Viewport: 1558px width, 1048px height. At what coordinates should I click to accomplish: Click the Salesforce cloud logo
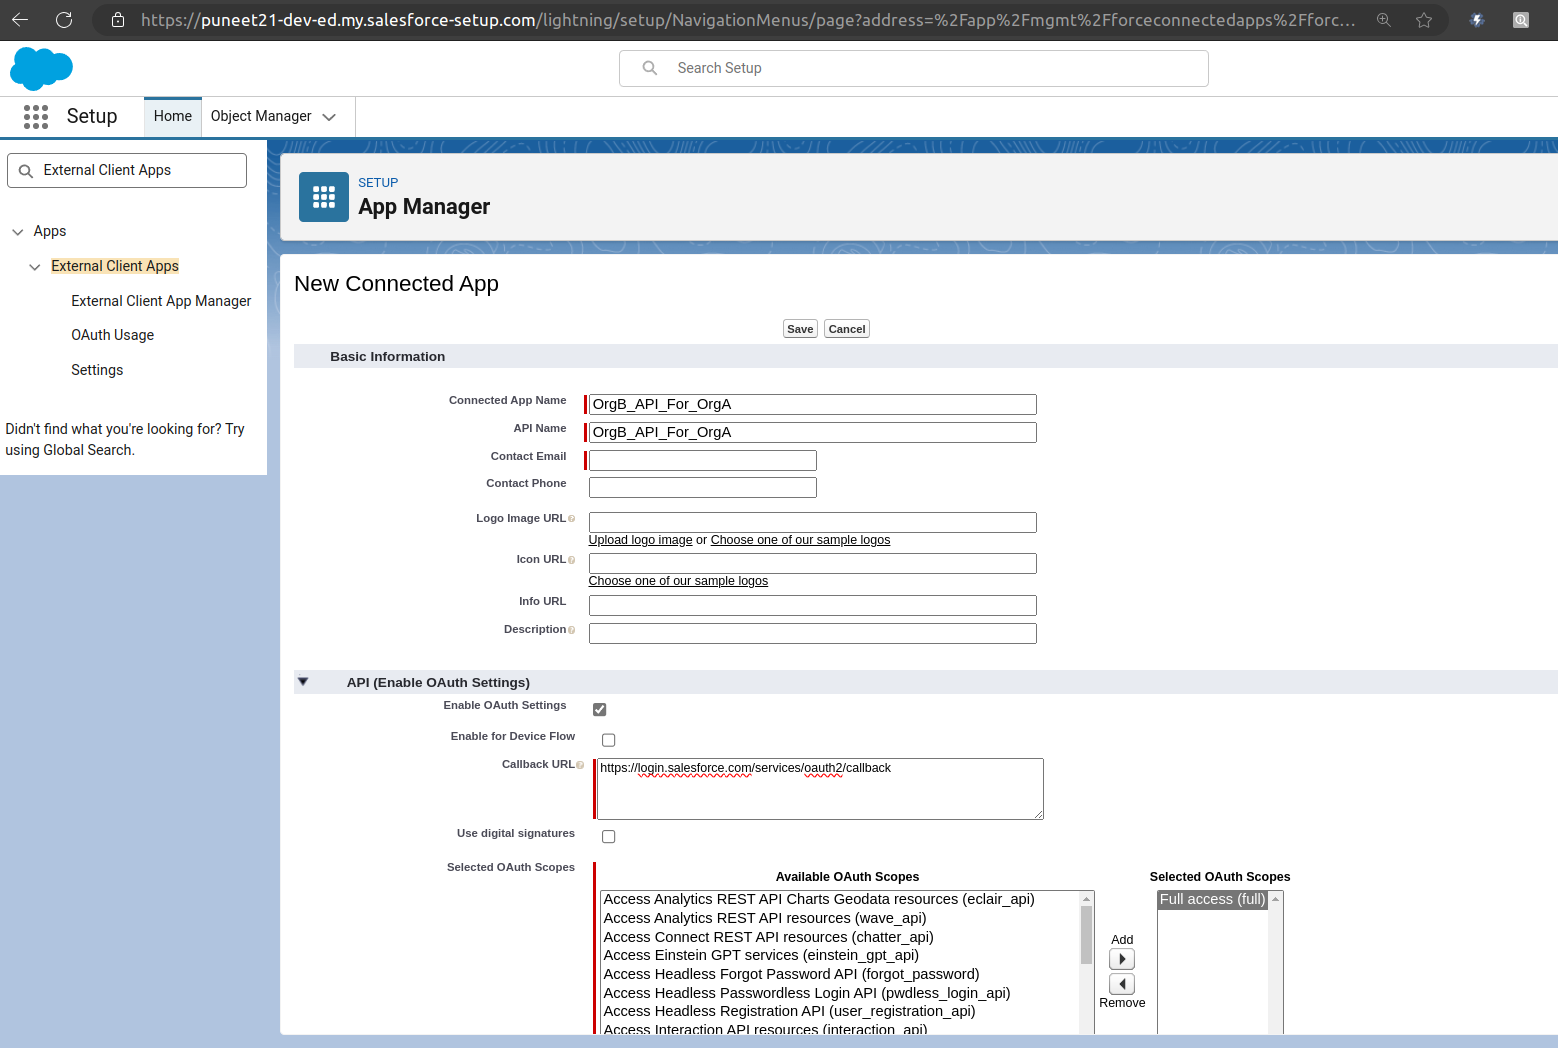click(41, 68)
